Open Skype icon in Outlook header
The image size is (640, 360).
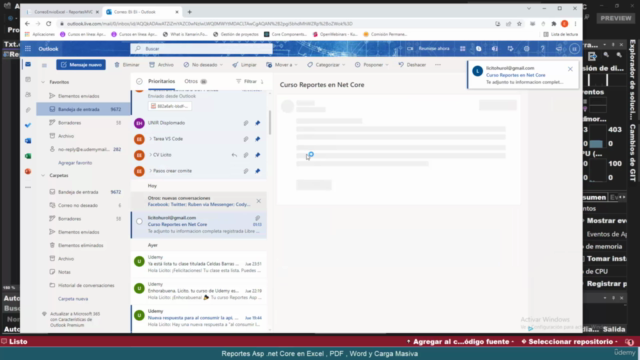point(478,49)
